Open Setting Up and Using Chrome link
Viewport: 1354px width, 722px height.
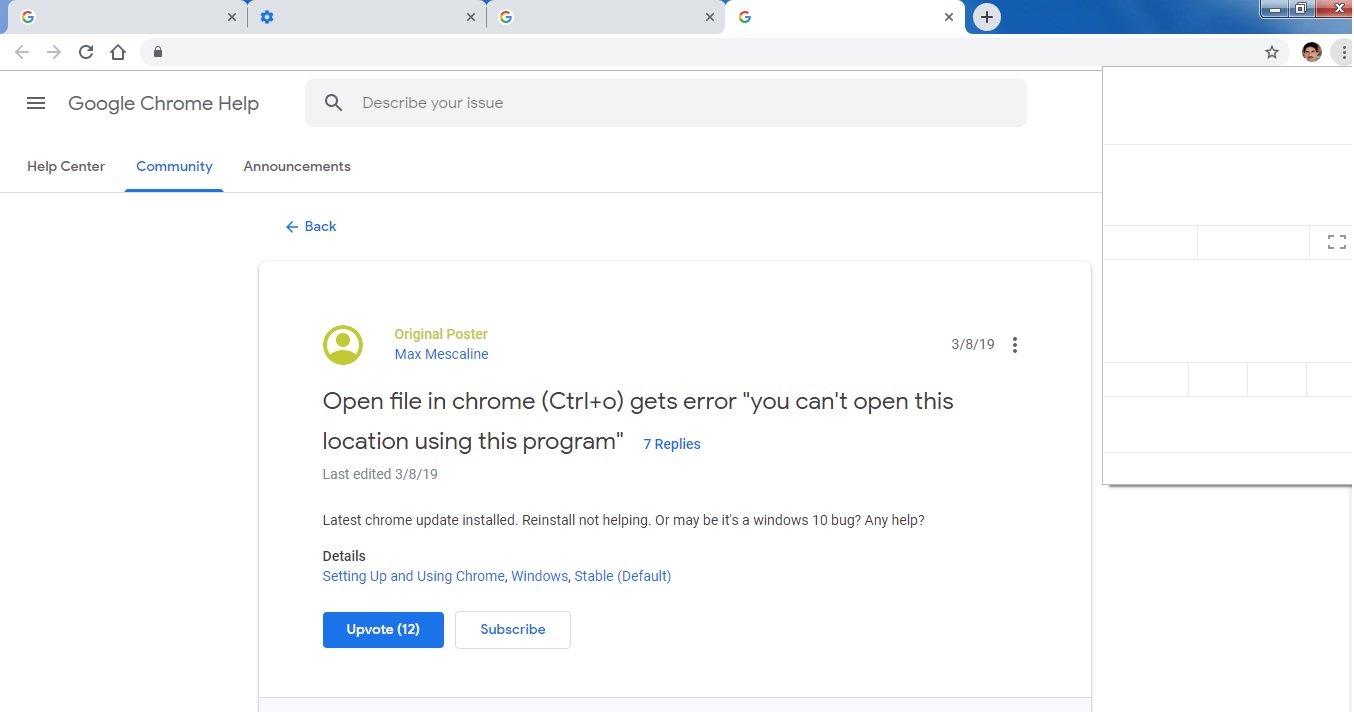pyautogui.click(x=414, y=576)
